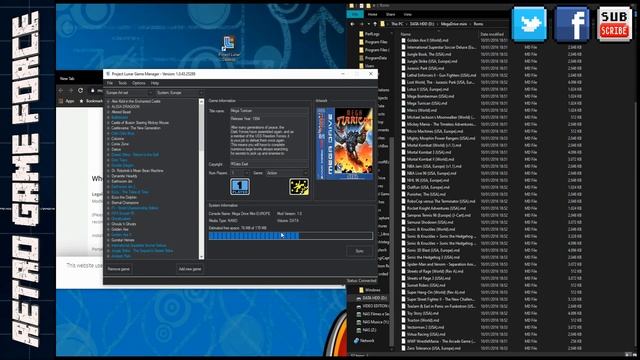Click file icon of Vectorman 2 (USA).md
The height and width of the screenshot is (360, 640).
(403, 327)
